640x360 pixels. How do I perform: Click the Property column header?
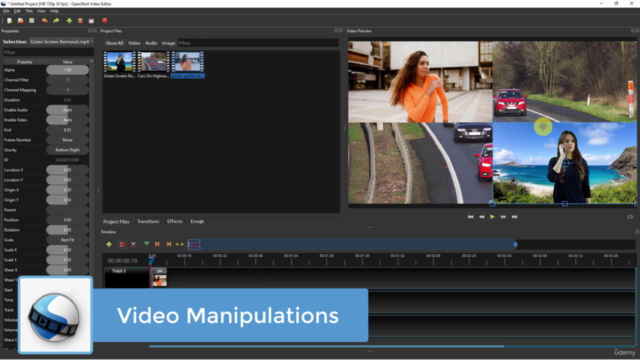24,62
